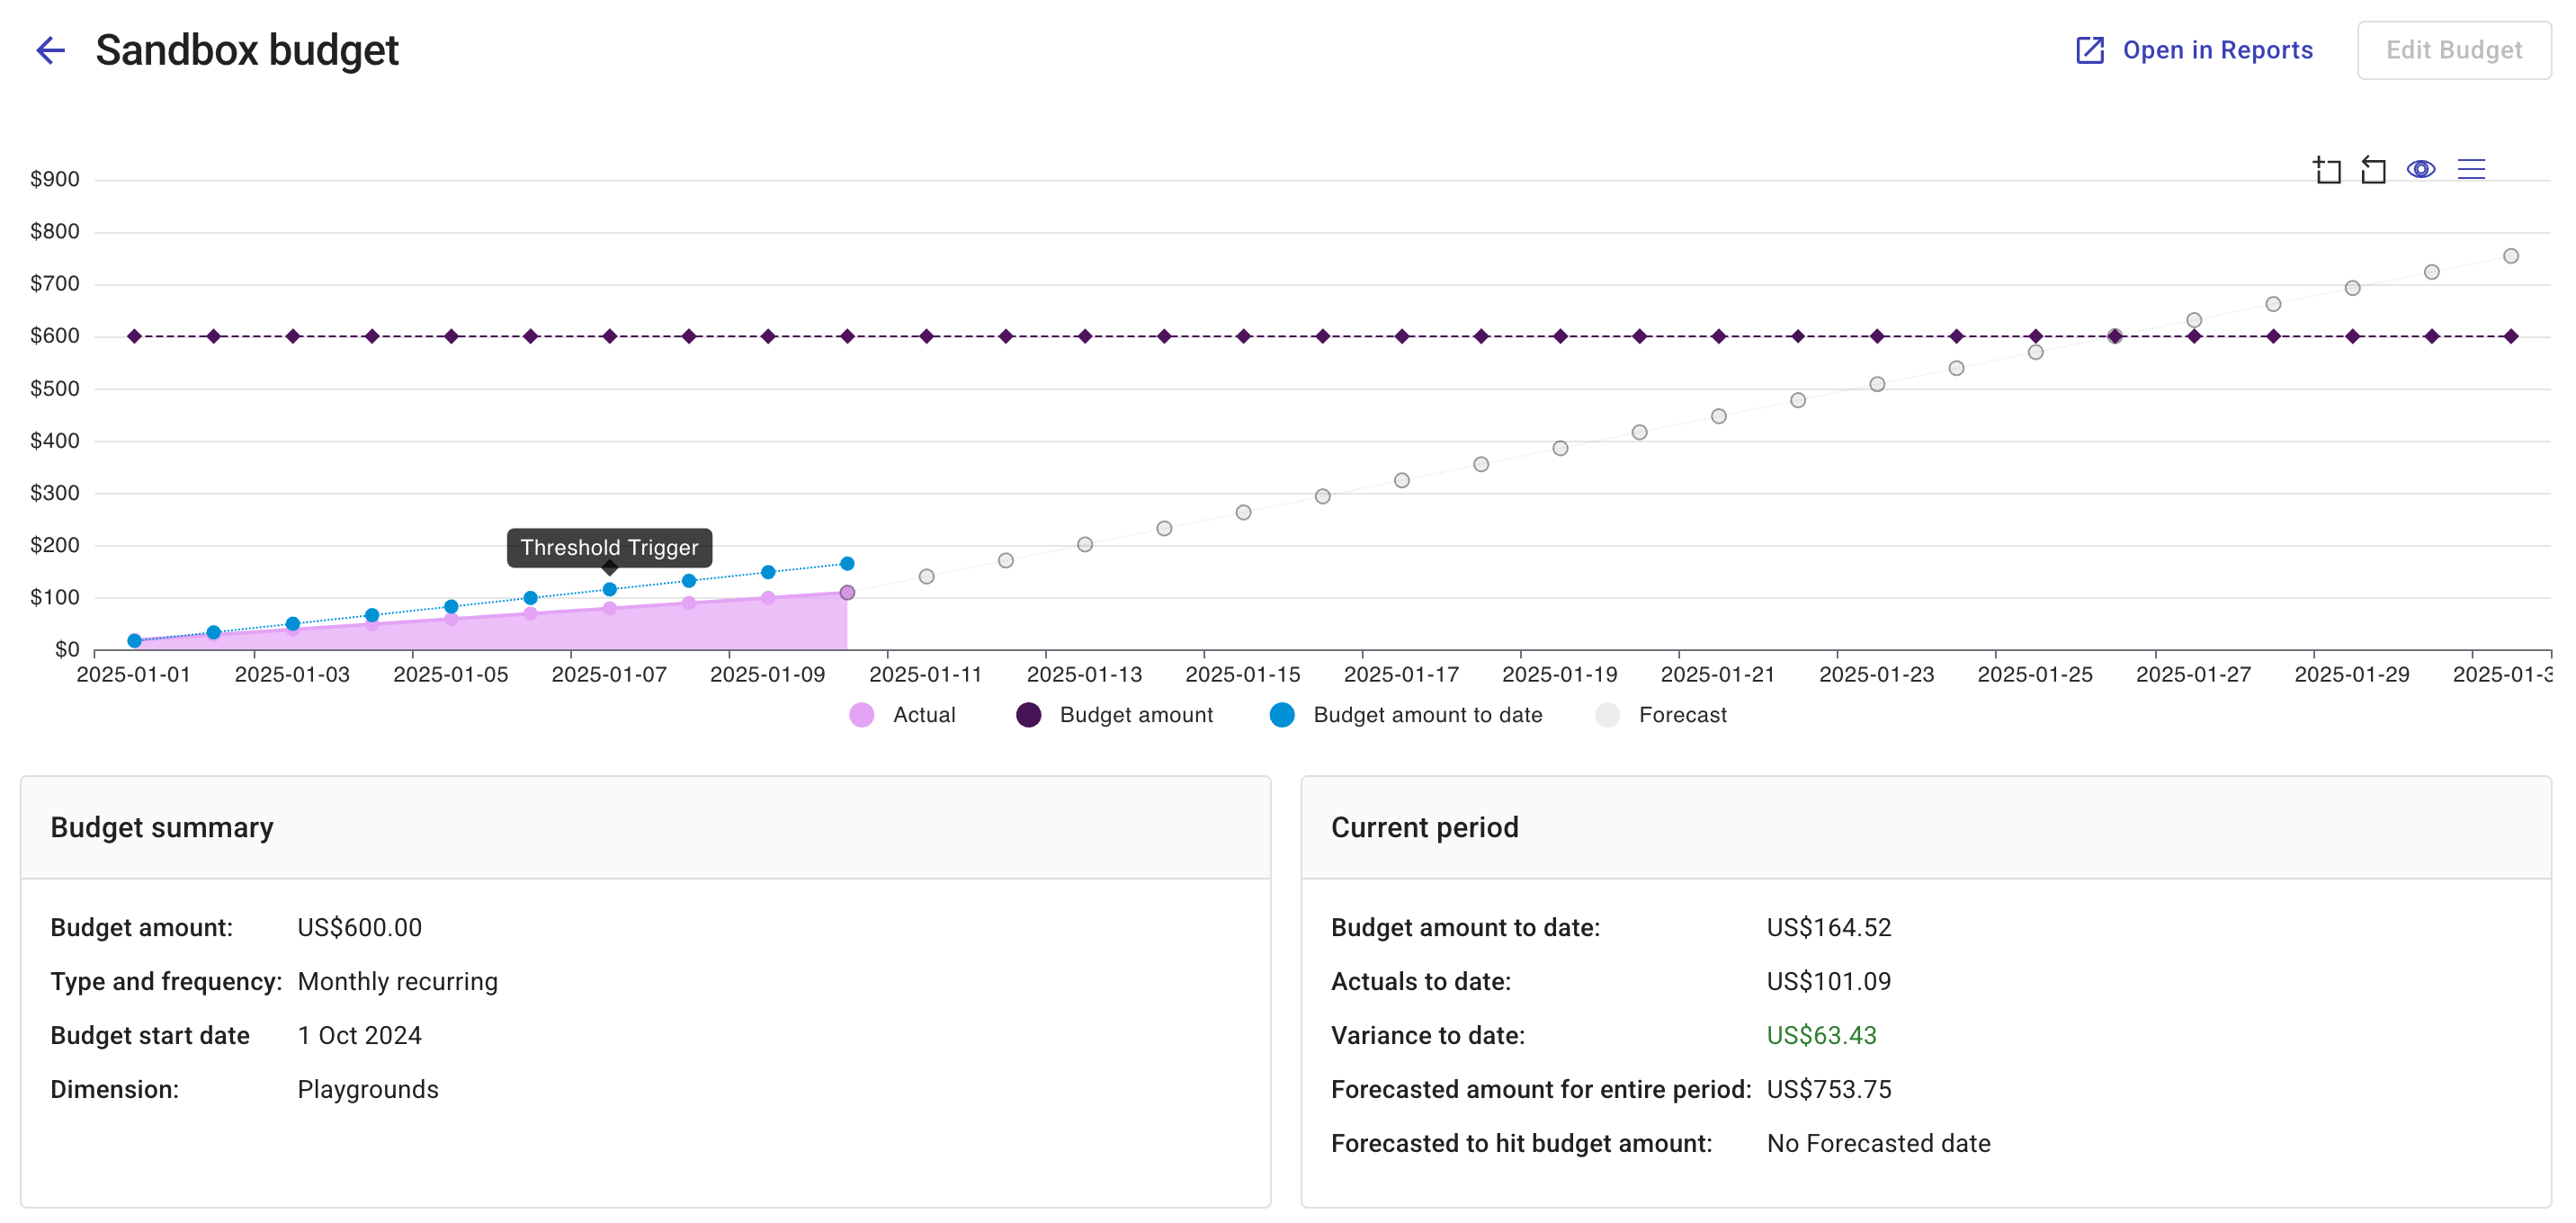Viewport: 2576px width, 1223px height.
Task: Toggle the Budget amount legend item
Action: click(1114, 715)
